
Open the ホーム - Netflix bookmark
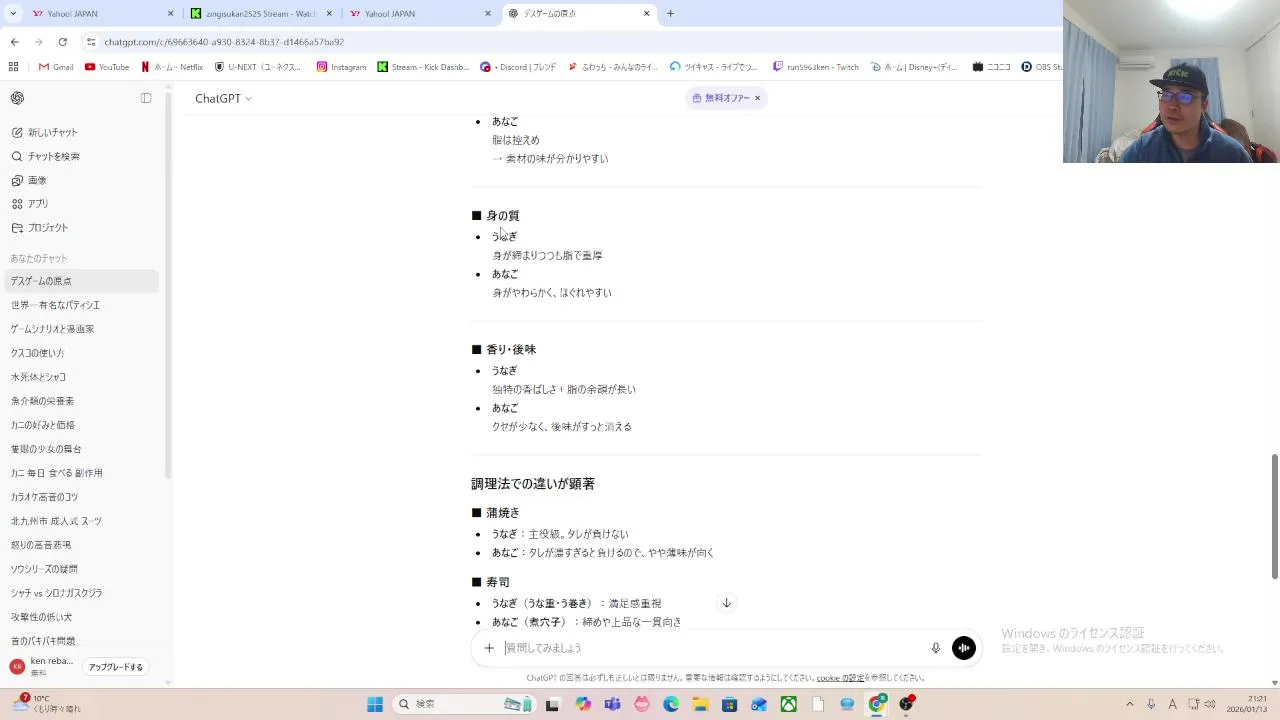click(x=172, y=67)
